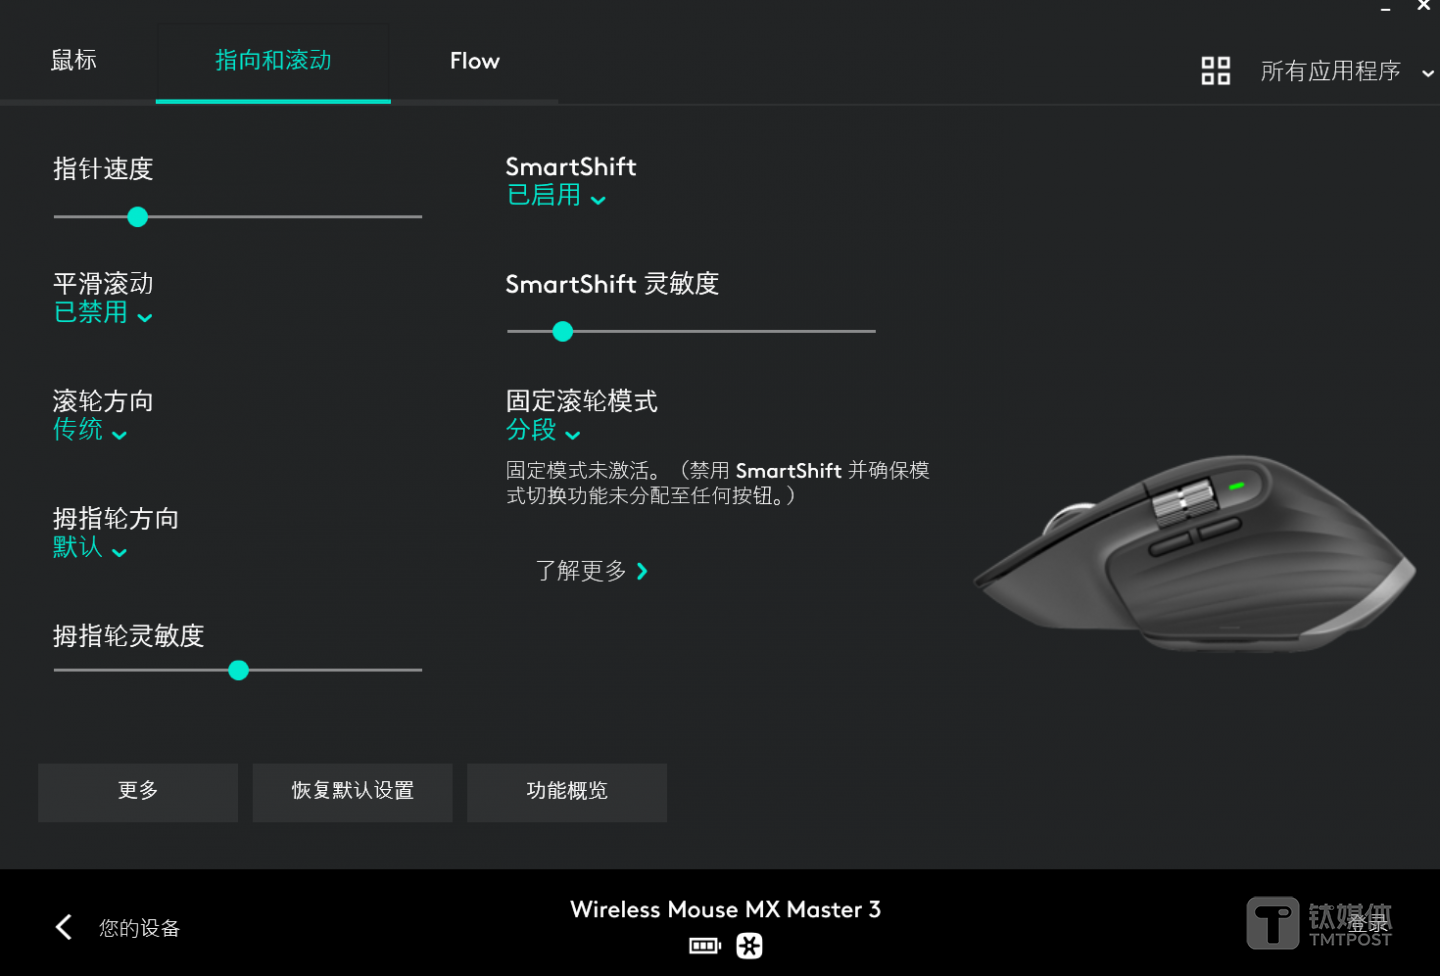This screenshot has height=976, width=1440.
Task: Switch to the 鼠标 tab
Action: (72, 60)
